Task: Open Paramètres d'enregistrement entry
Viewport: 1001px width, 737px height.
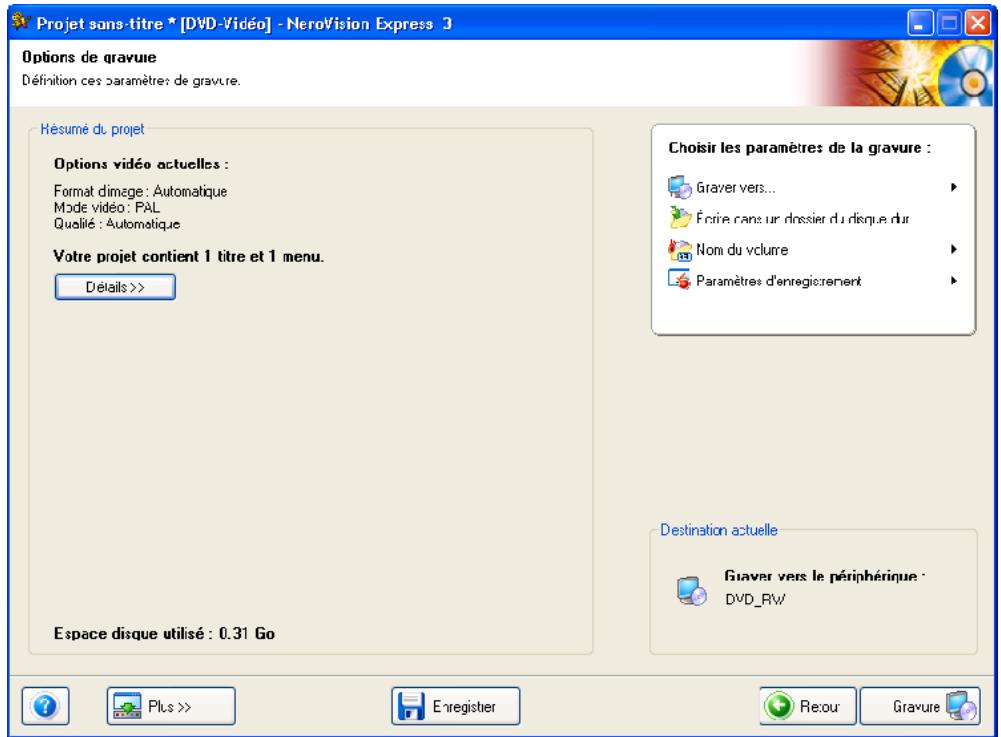Action: point(813,280)
